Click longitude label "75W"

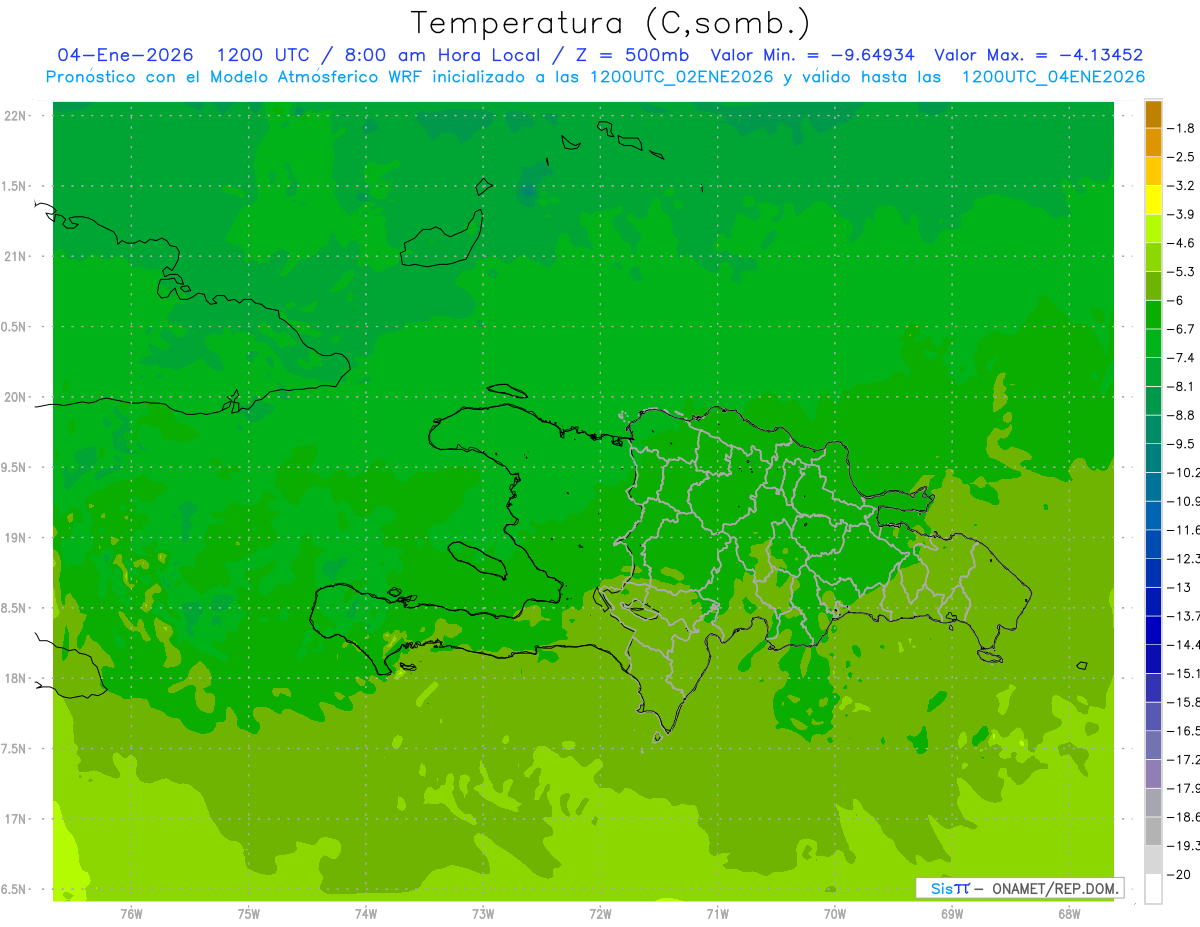[x=249, y=913]
